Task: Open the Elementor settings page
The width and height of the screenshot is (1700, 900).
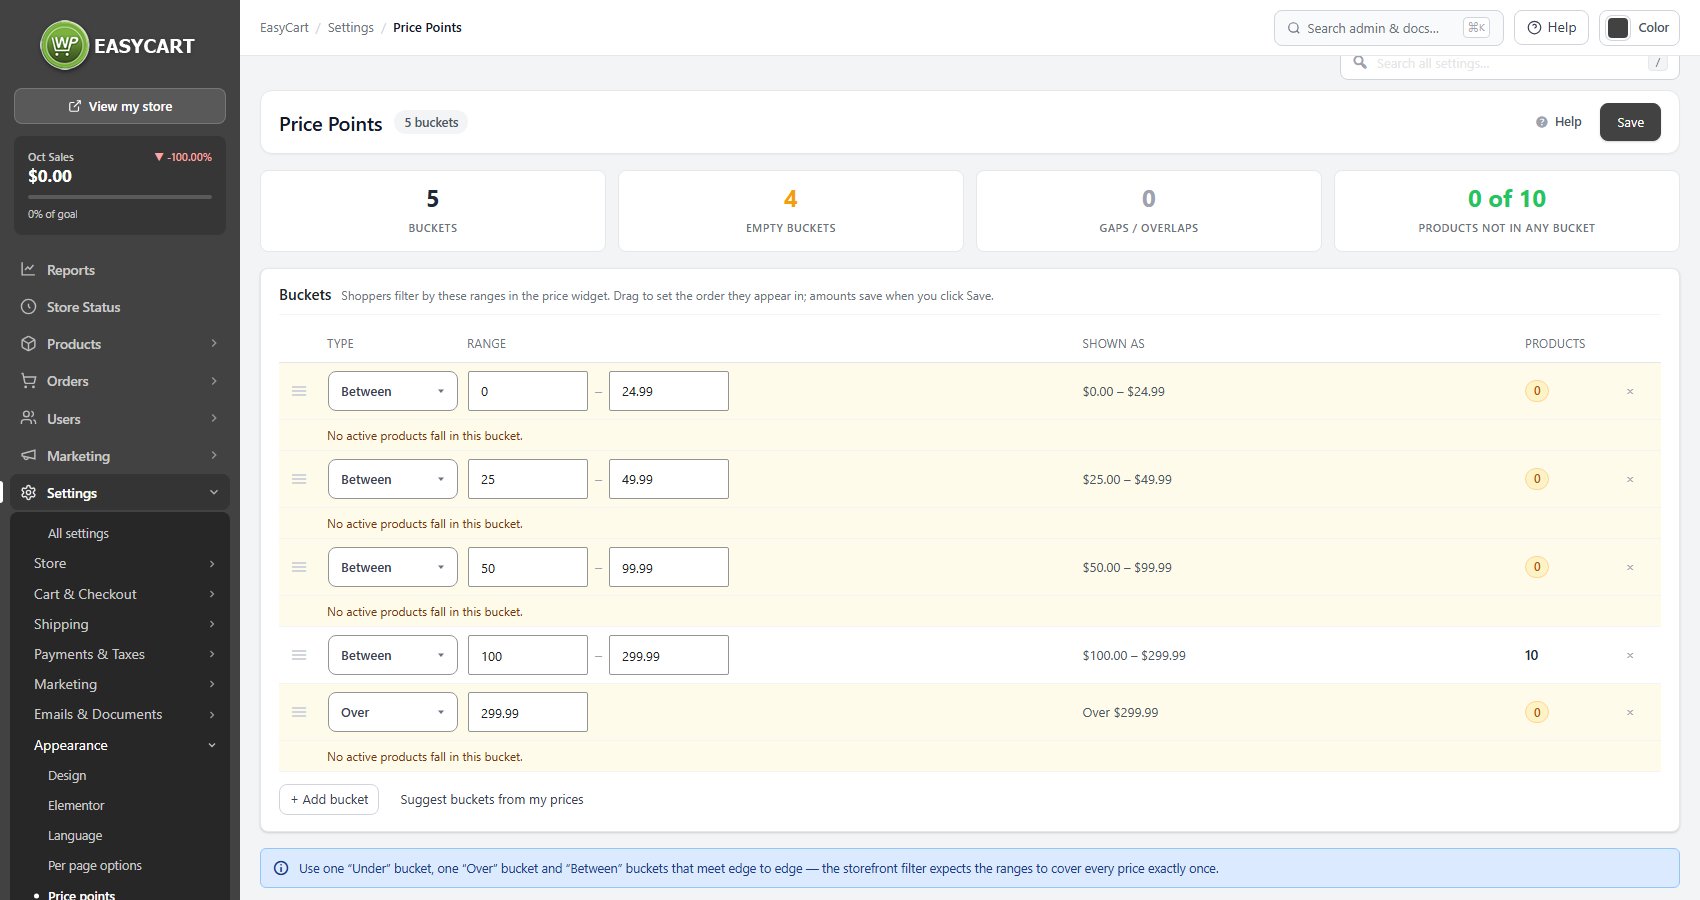Action: [x=76, y=805]
